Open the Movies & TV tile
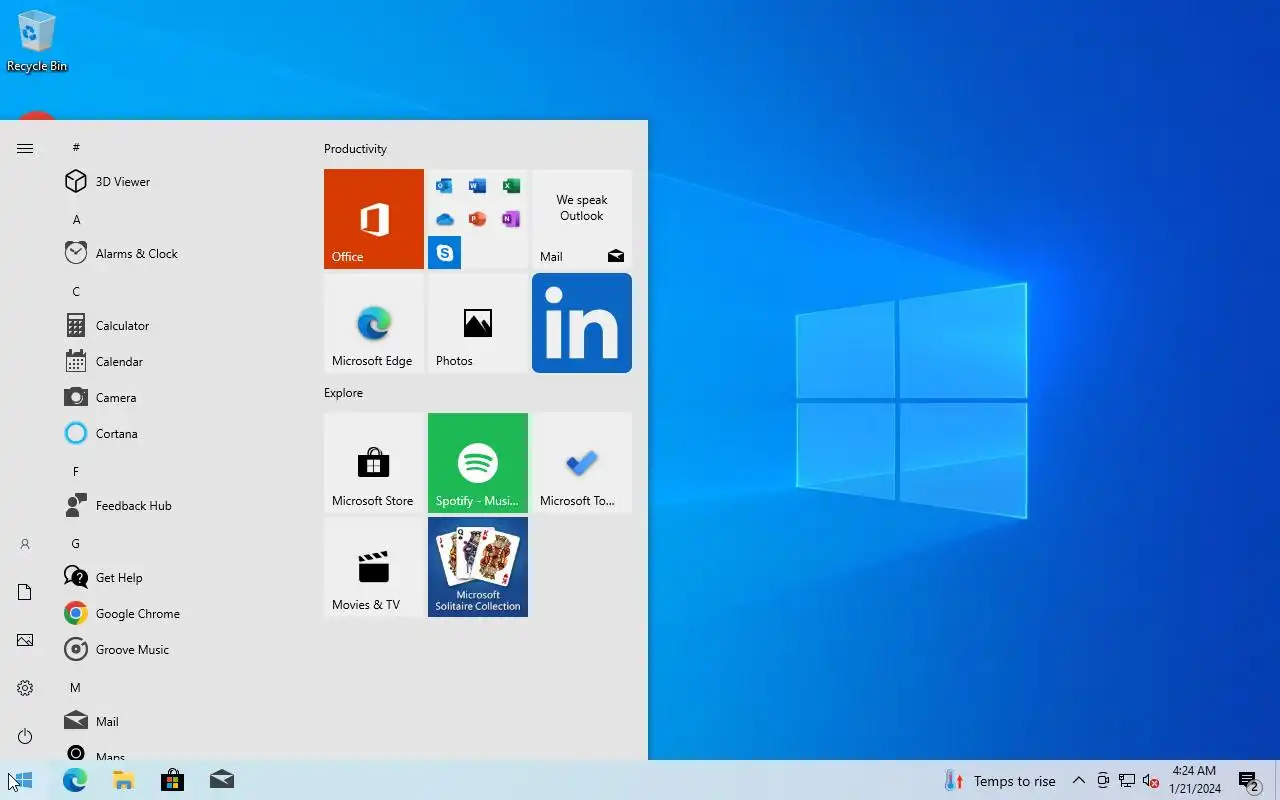The image size is (1280, 800). 374,567
